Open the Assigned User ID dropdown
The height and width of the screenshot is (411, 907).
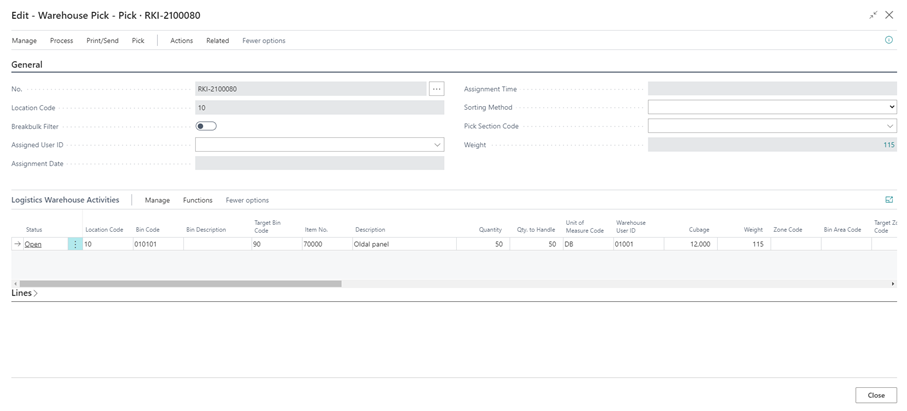[437, 145]
